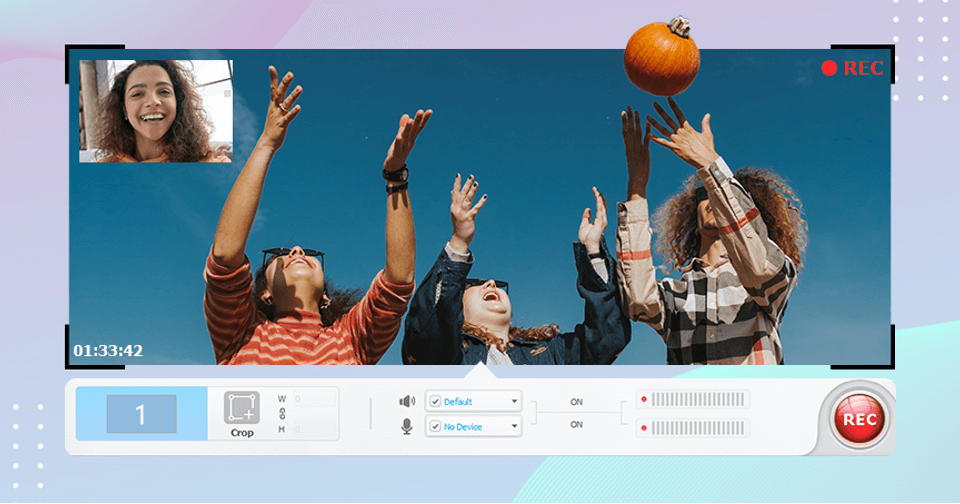
Task: Toggle the Default speaker checkbox
Action: pos(435,402)
